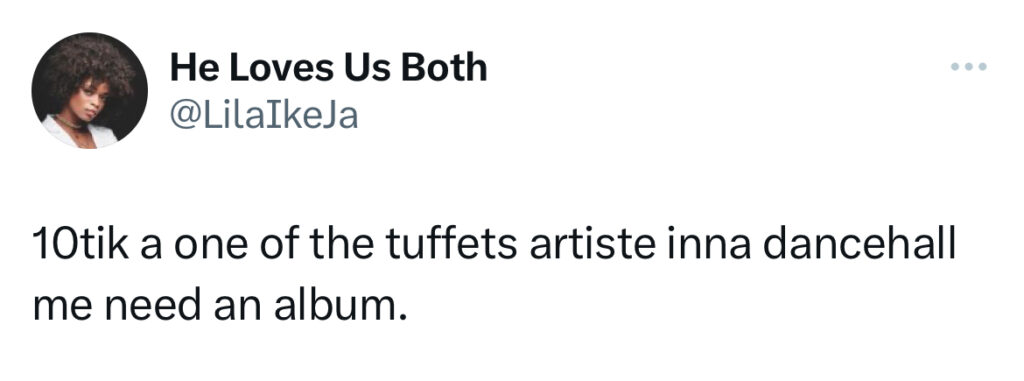This screenshot has width=1024, height=381.
Task: Open the He Loves Us Both profile name
Action: pos(328,68)
